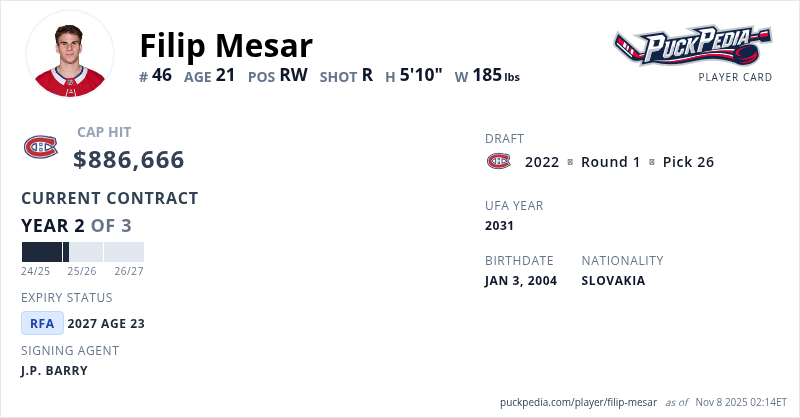Screen dimensions: 800x418
Task: Click signing agent J.P. Barry
Action: pyautogui.click(x=54, y=370)
